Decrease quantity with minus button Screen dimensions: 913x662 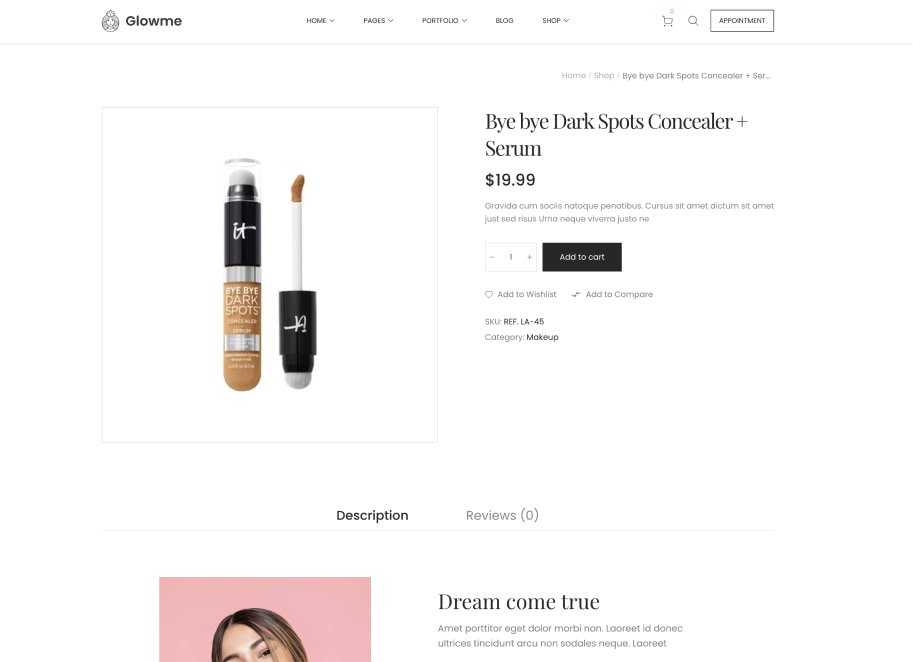492,257
